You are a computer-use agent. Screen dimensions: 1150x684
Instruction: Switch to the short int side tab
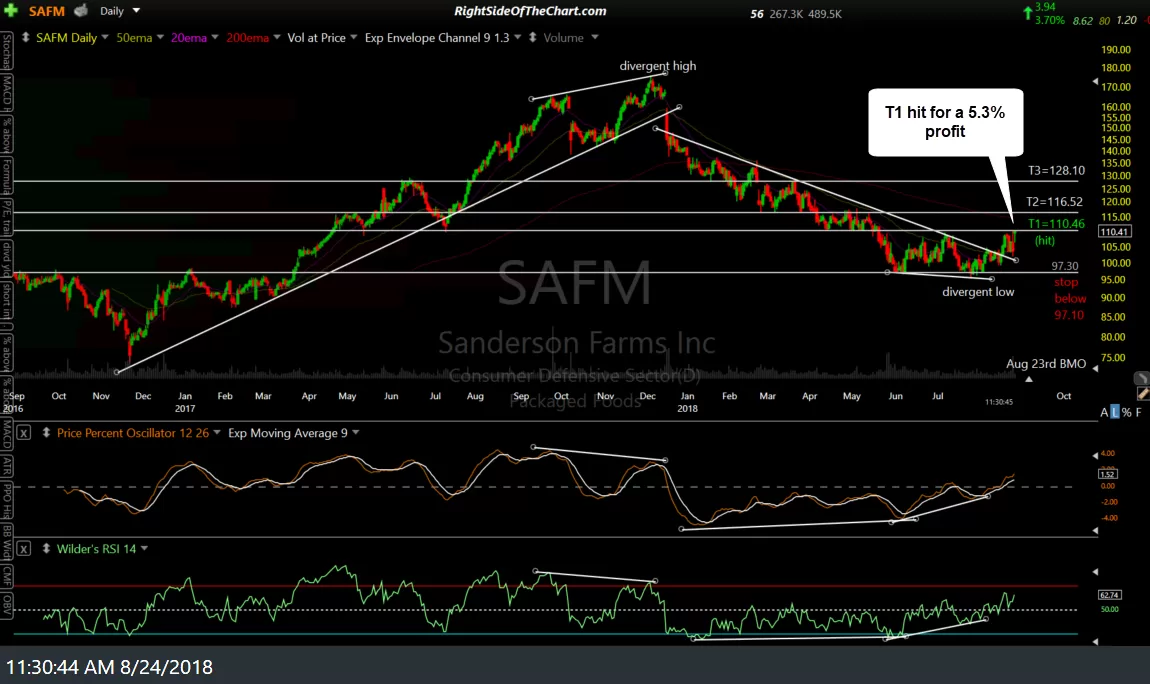tap(7, 301)
